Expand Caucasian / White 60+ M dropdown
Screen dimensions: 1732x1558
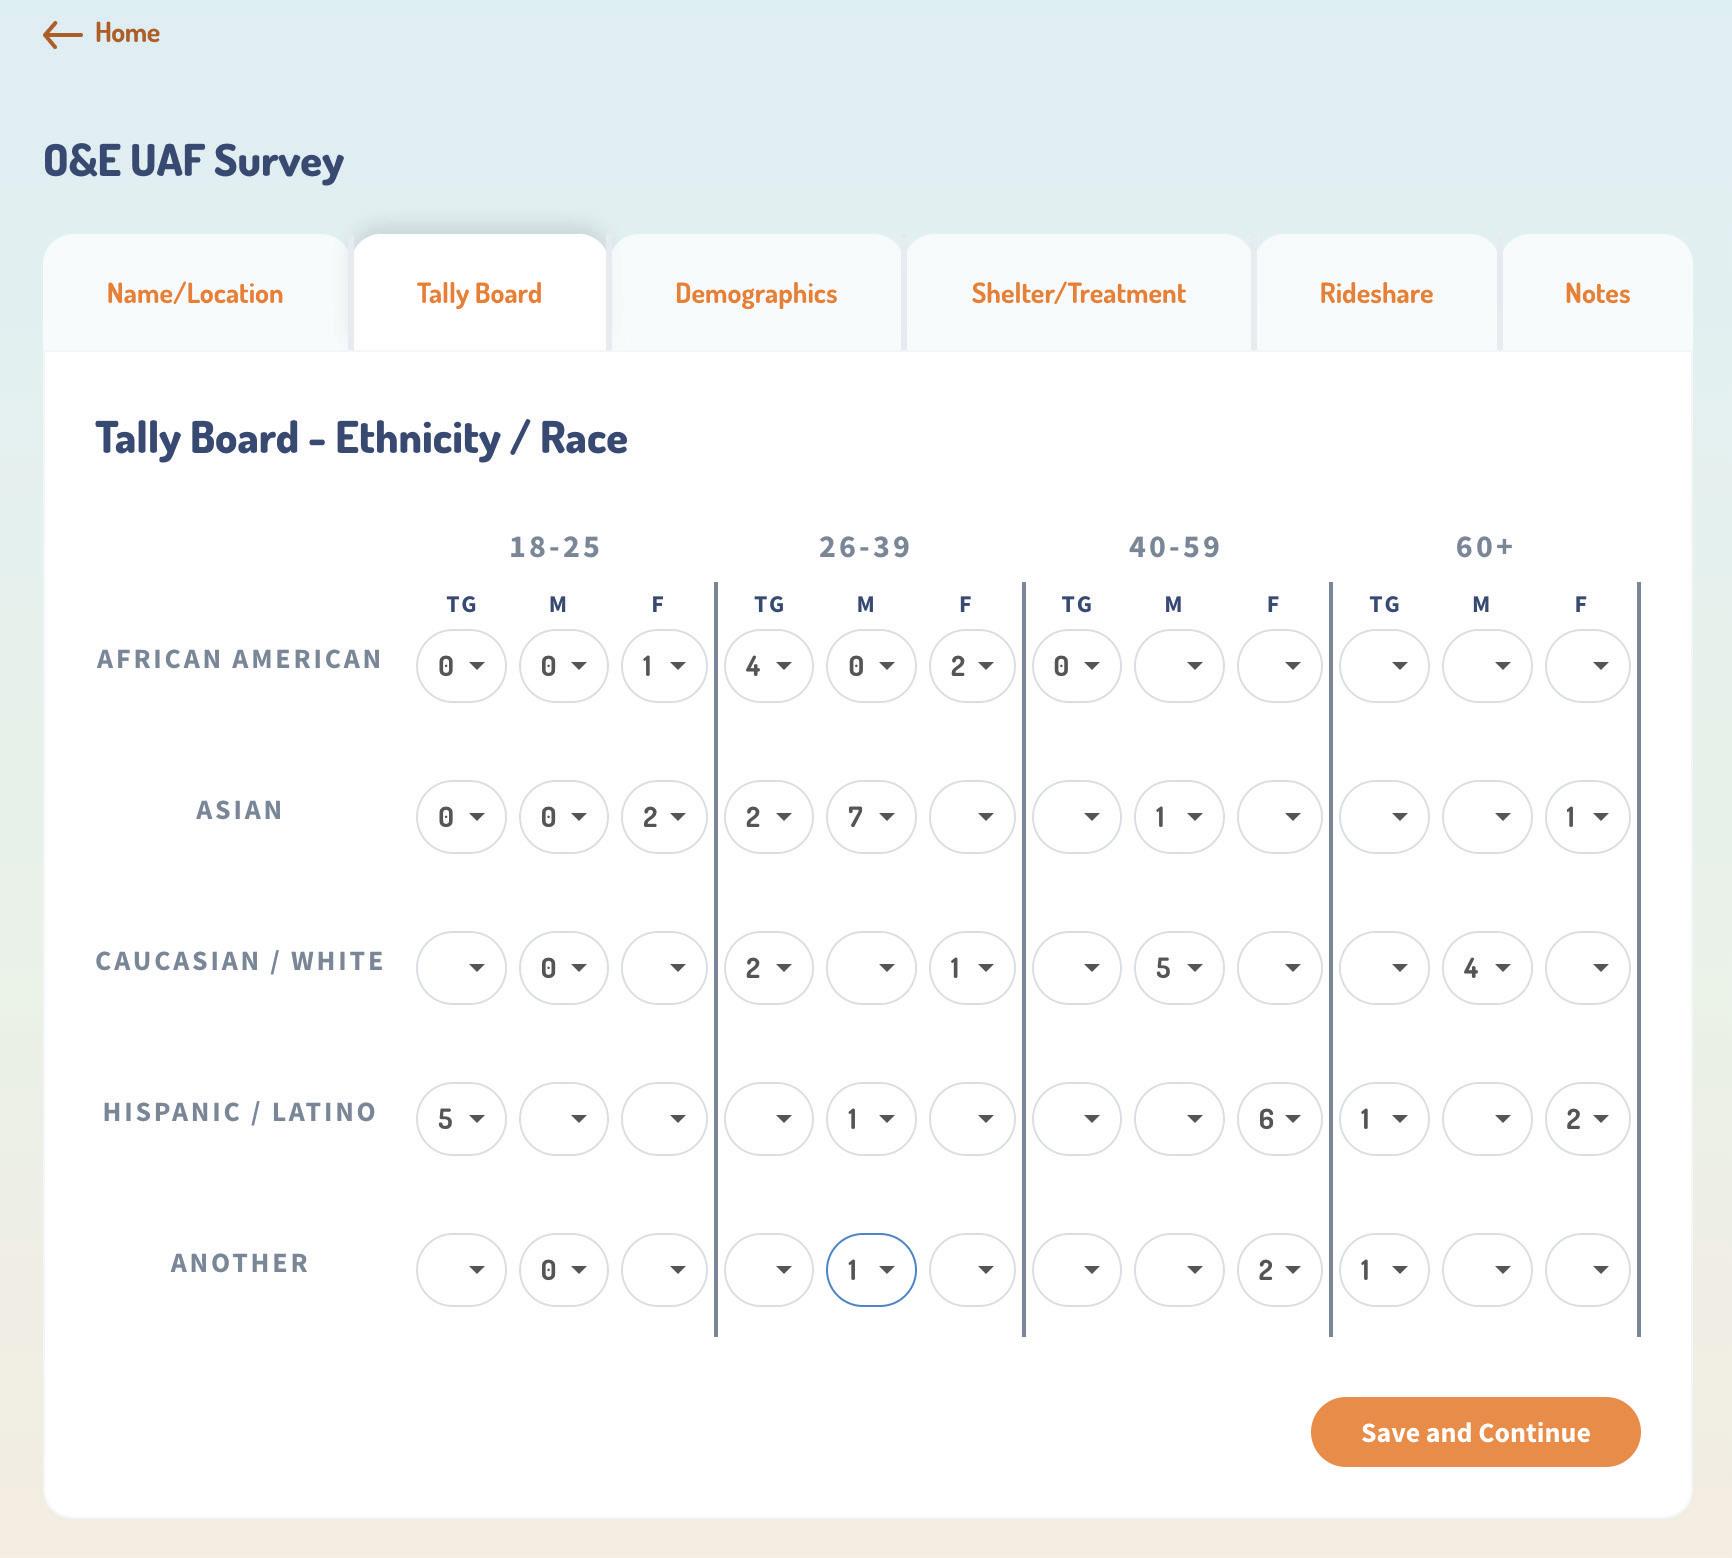pos(1487,968)
